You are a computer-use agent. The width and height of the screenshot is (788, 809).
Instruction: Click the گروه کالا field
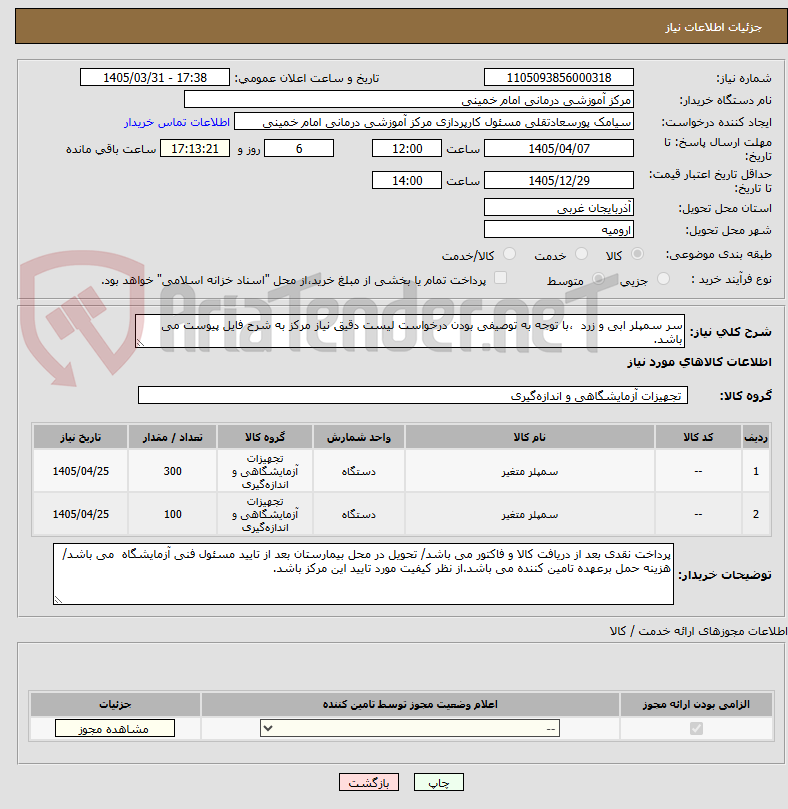pos(412,395)
